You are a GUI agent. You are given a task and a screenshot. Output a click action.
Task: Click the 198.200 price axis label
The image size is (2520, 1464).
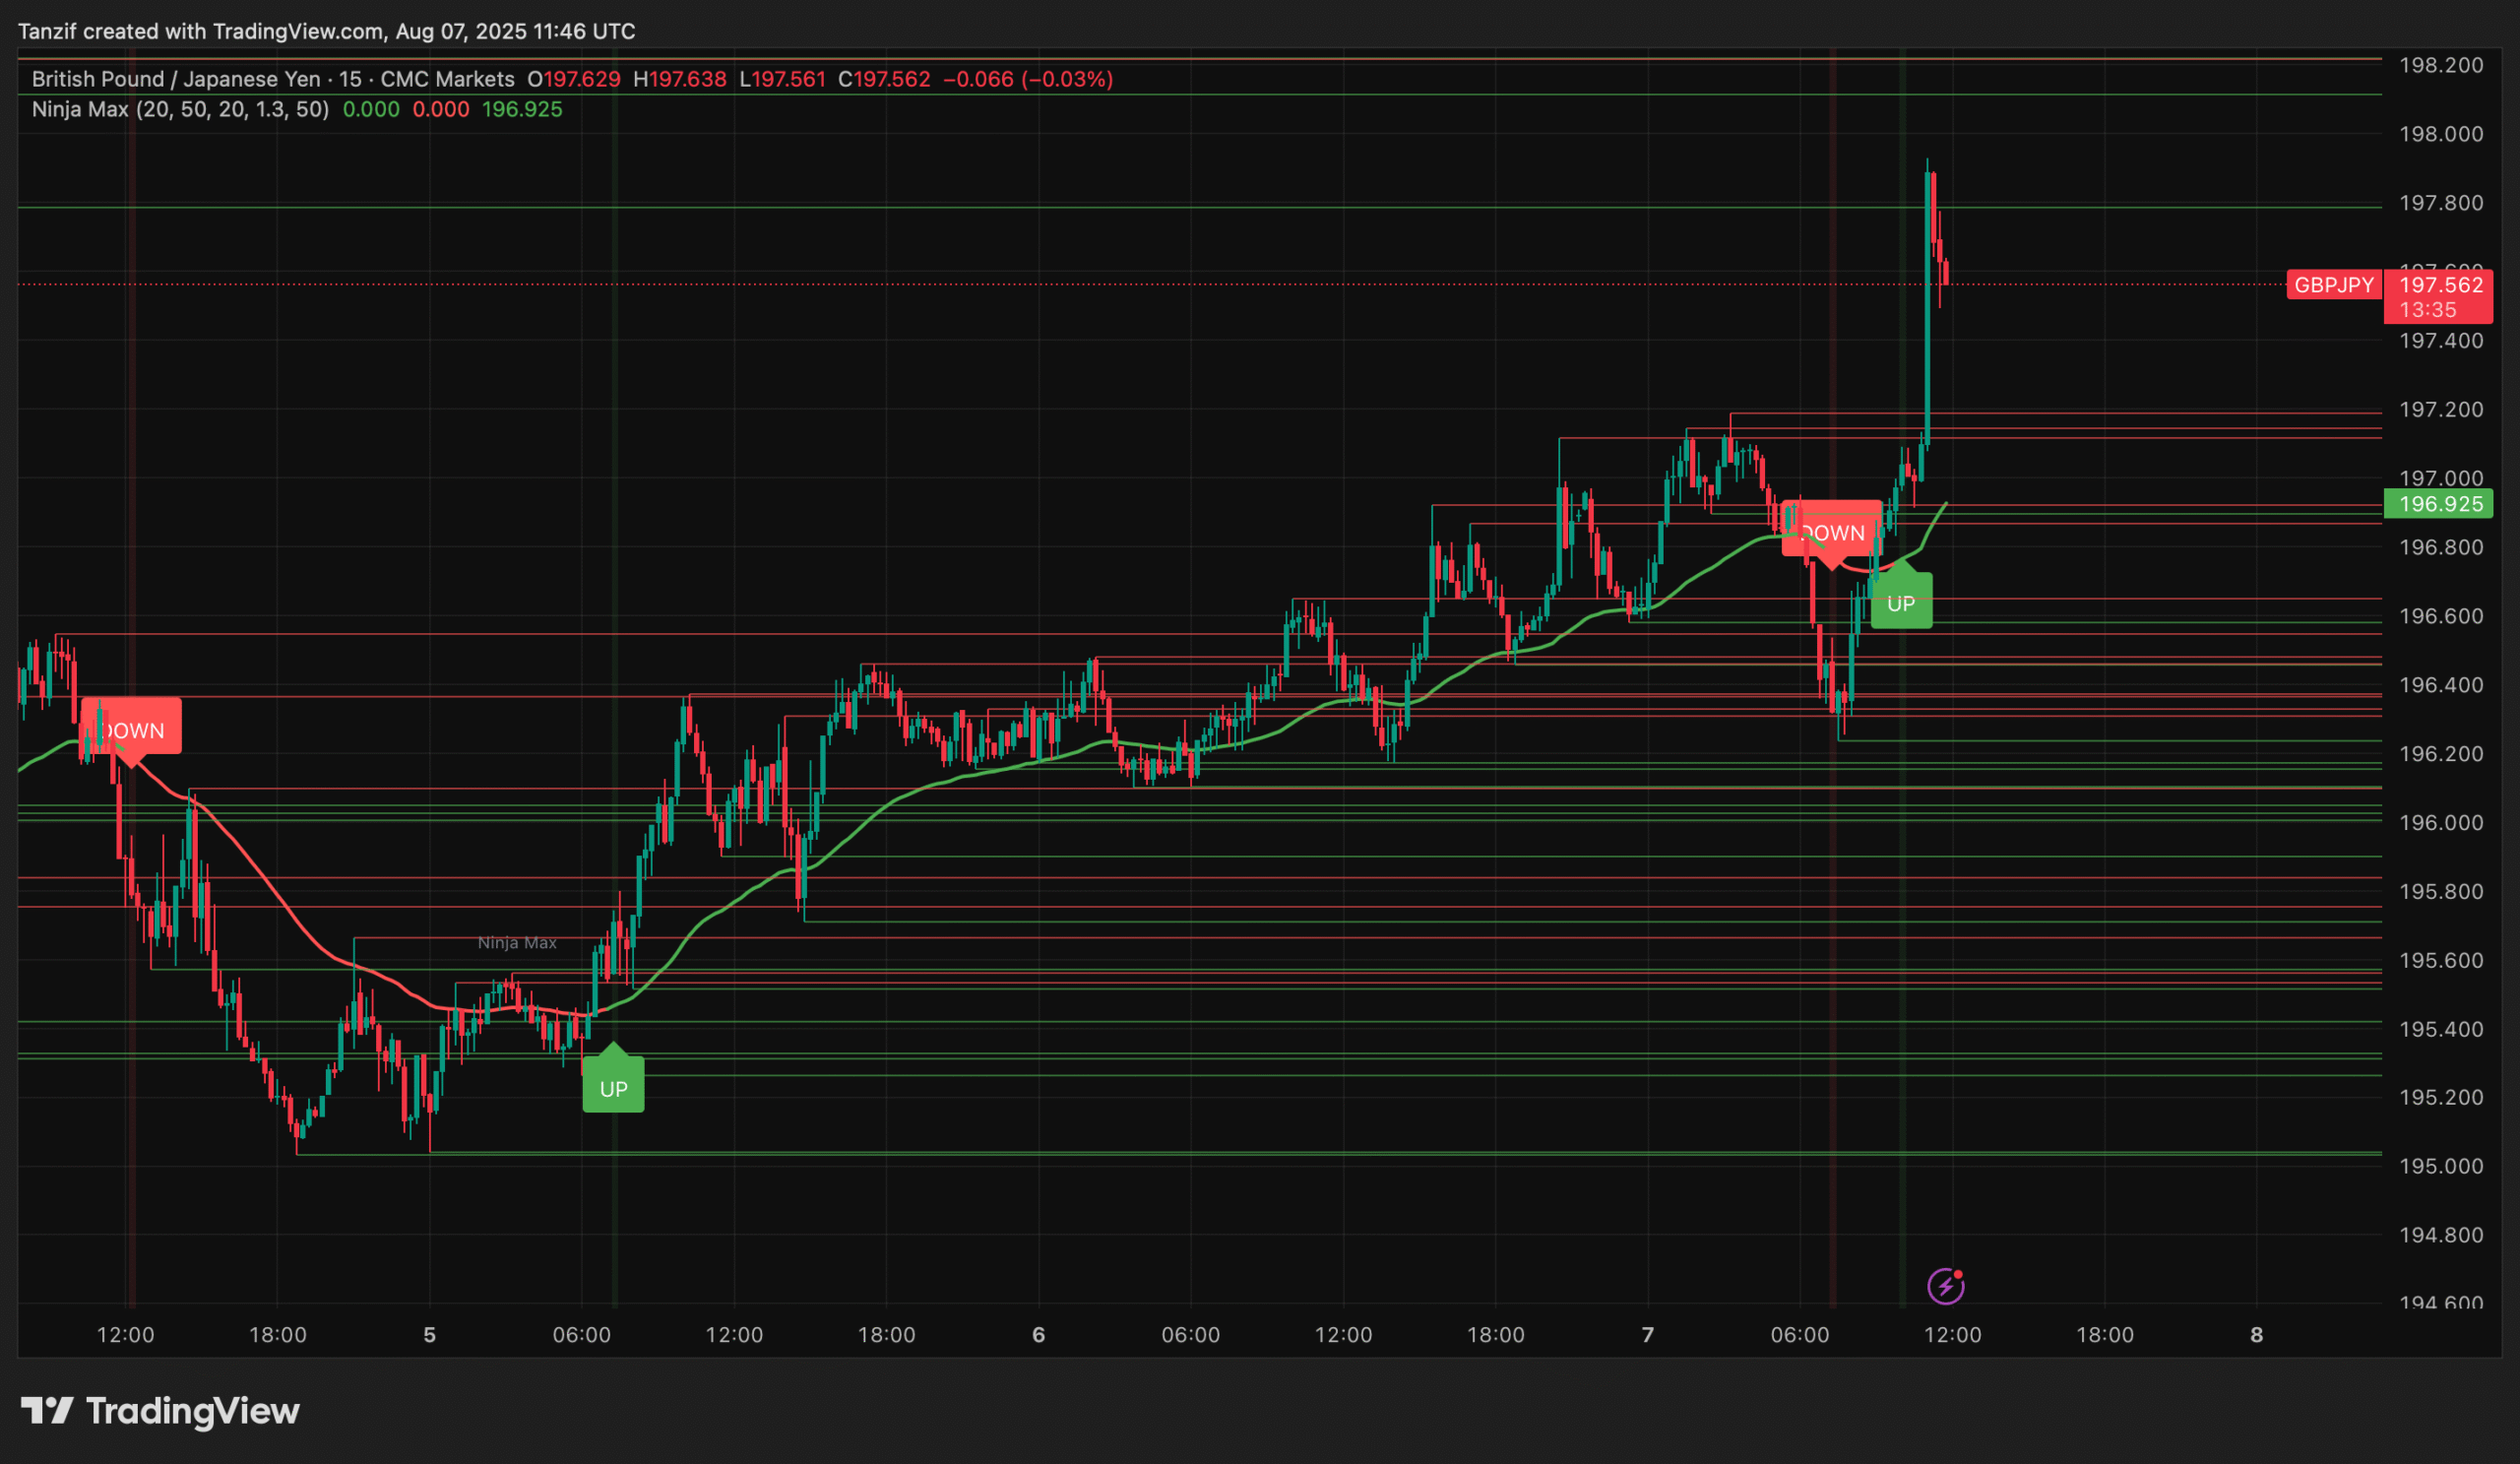[2441, 65]
